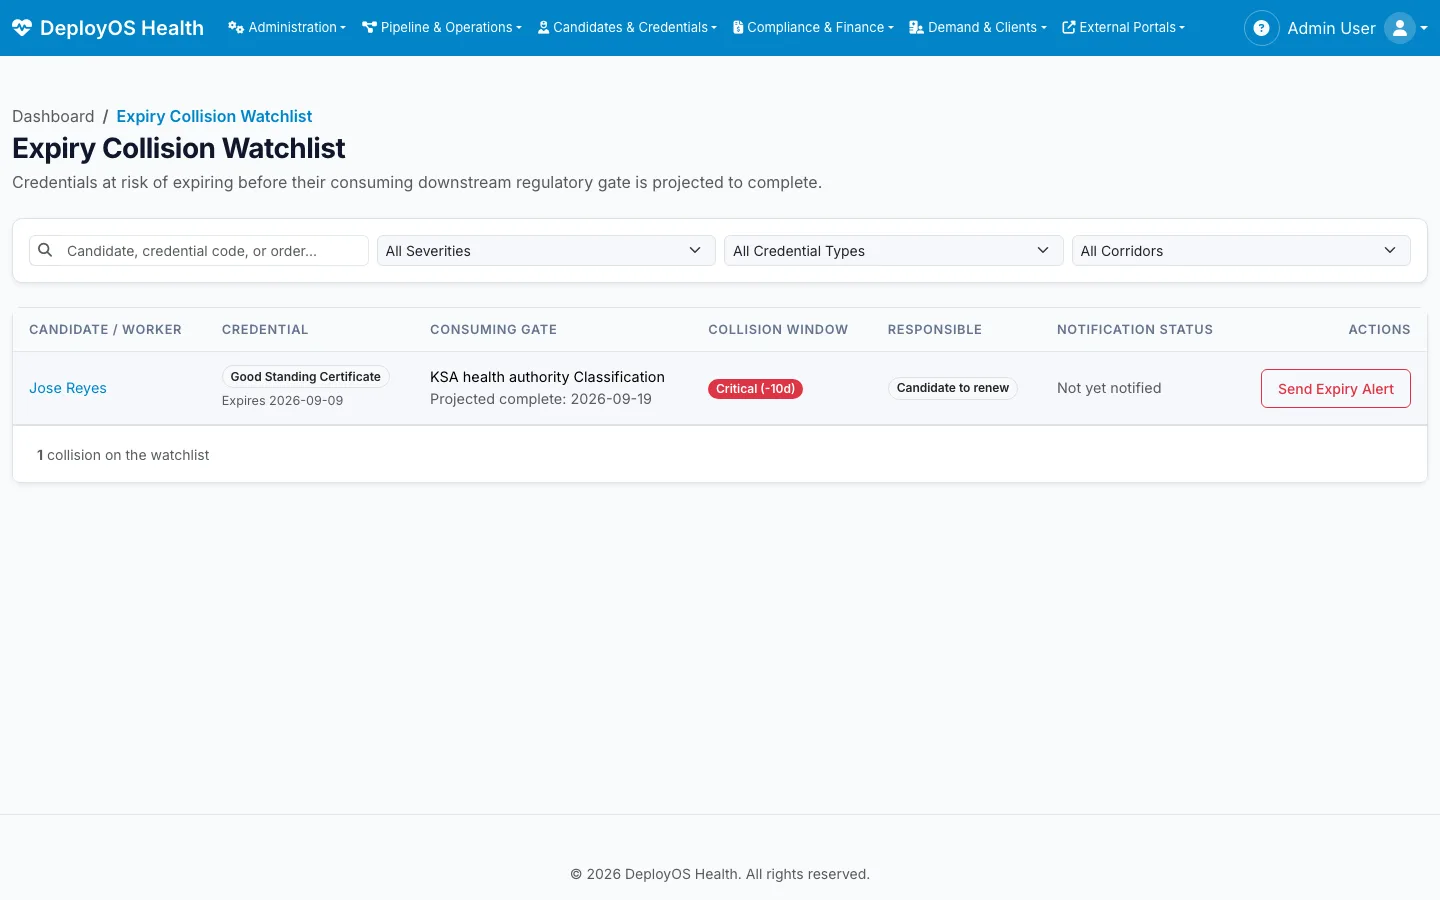Click Expiry Collision Watchlist breadcrumb link
The image size is (1440, 900).
point(214,116)
